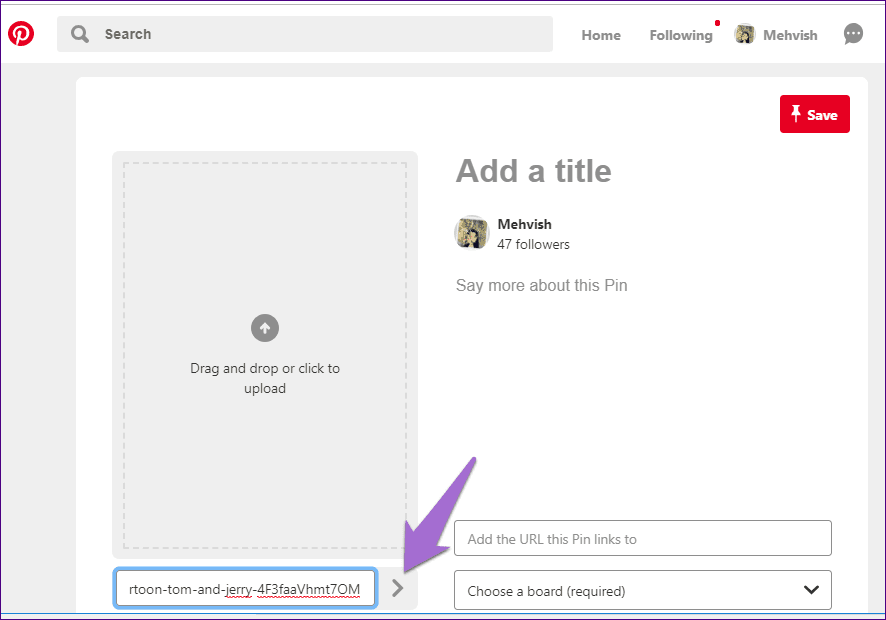886x620 pixels.
Task: Open the messages chat bubble icon
Action: (x=853, y=34)
